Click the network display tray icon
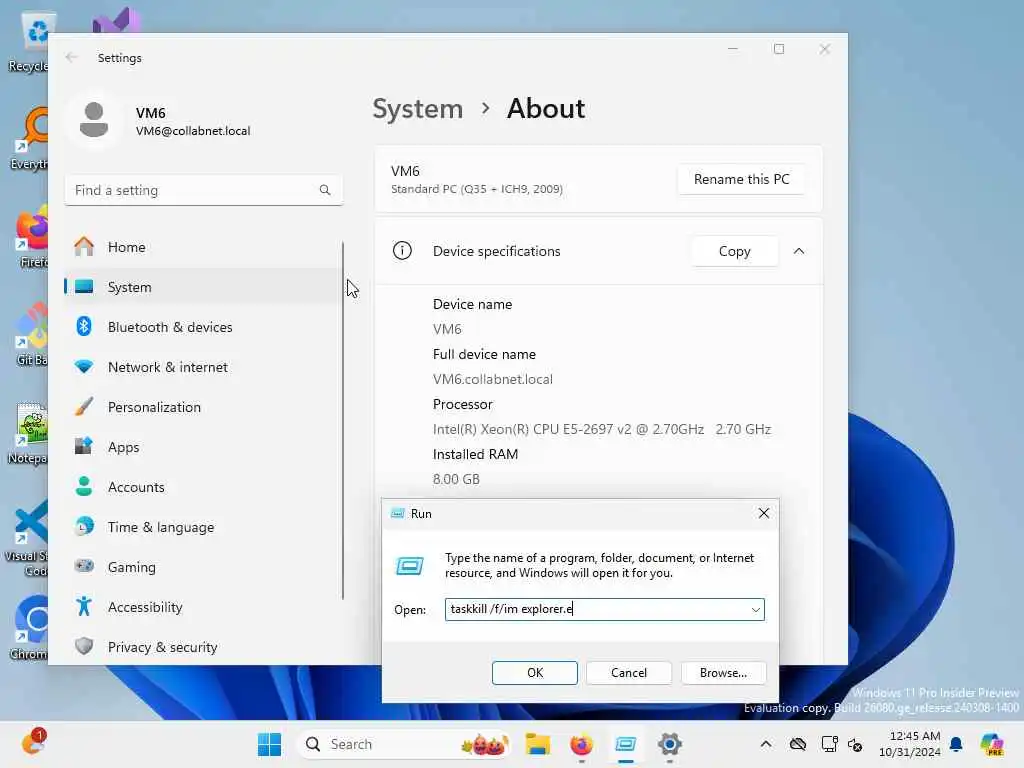The width and height of the screenshot is (1024, 768). pos(829,744)
